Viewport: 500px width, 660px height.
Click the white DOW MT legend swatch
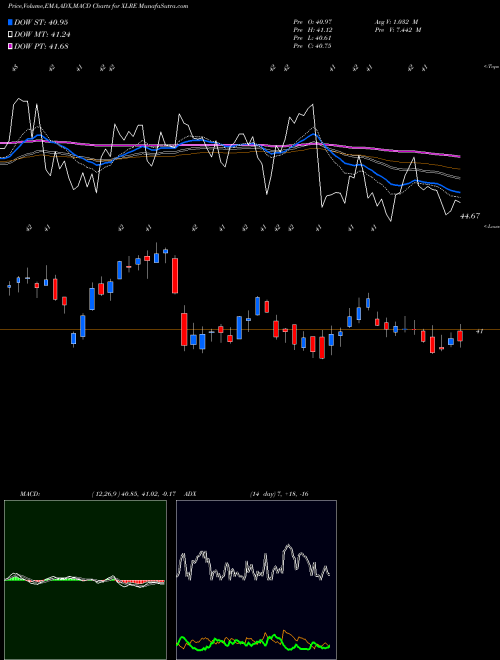[x=11, y=35]
